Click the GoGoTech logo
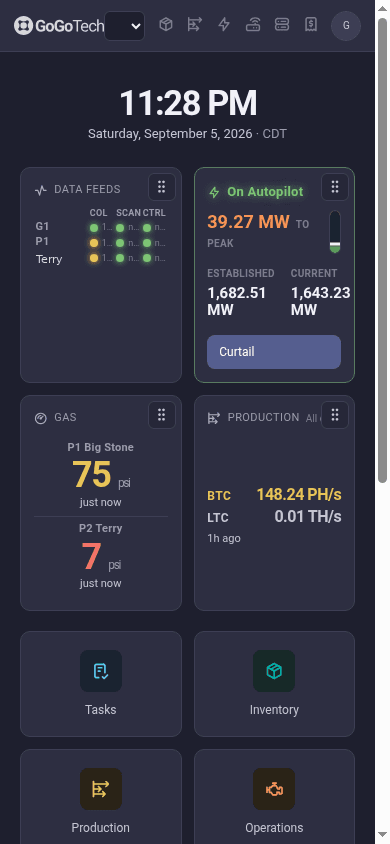Screen dimensions: 390x844 tap(59, 26)
